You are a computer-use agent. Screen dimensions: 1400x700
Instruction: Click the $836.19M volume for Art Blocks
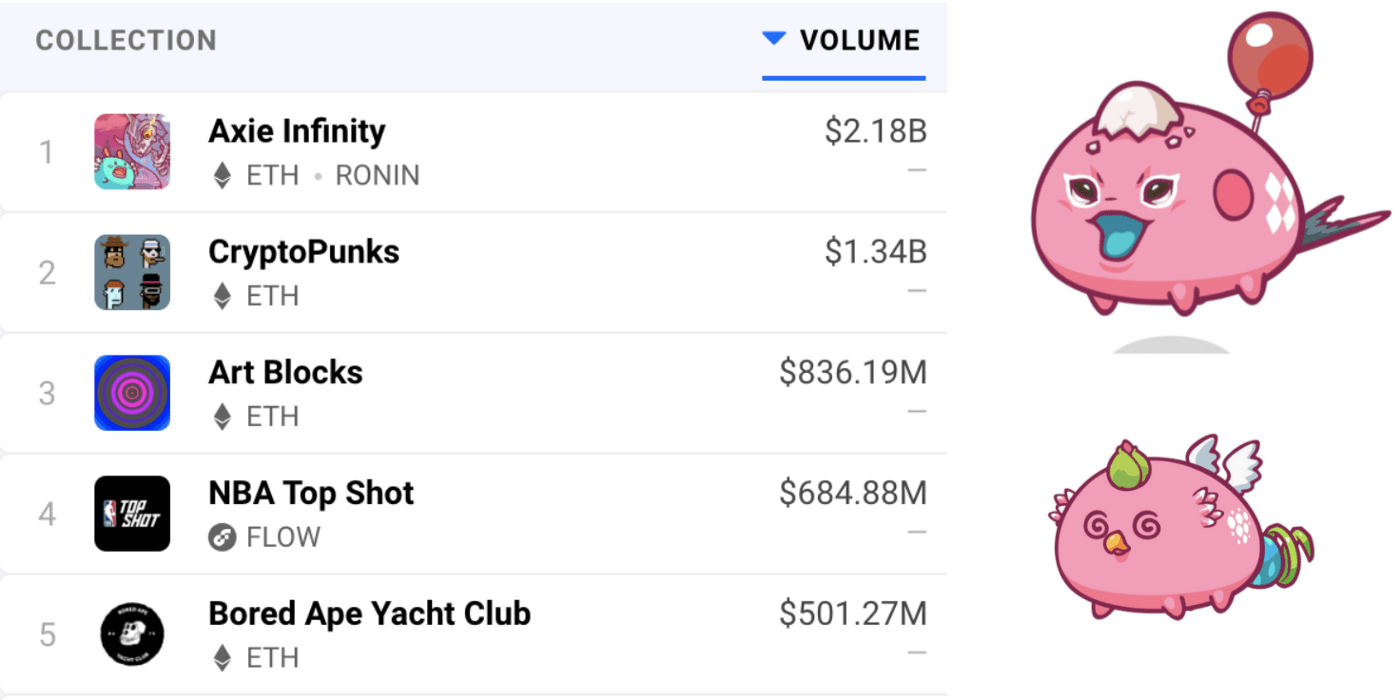(853, 373)
